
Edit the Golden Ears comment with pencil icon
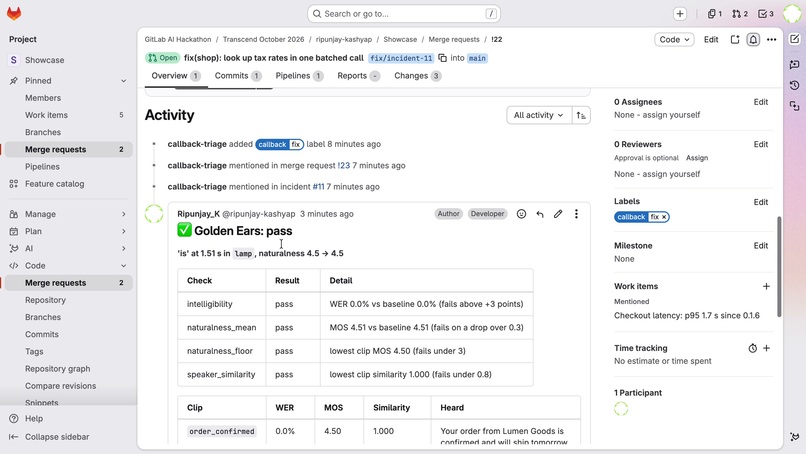558,214
